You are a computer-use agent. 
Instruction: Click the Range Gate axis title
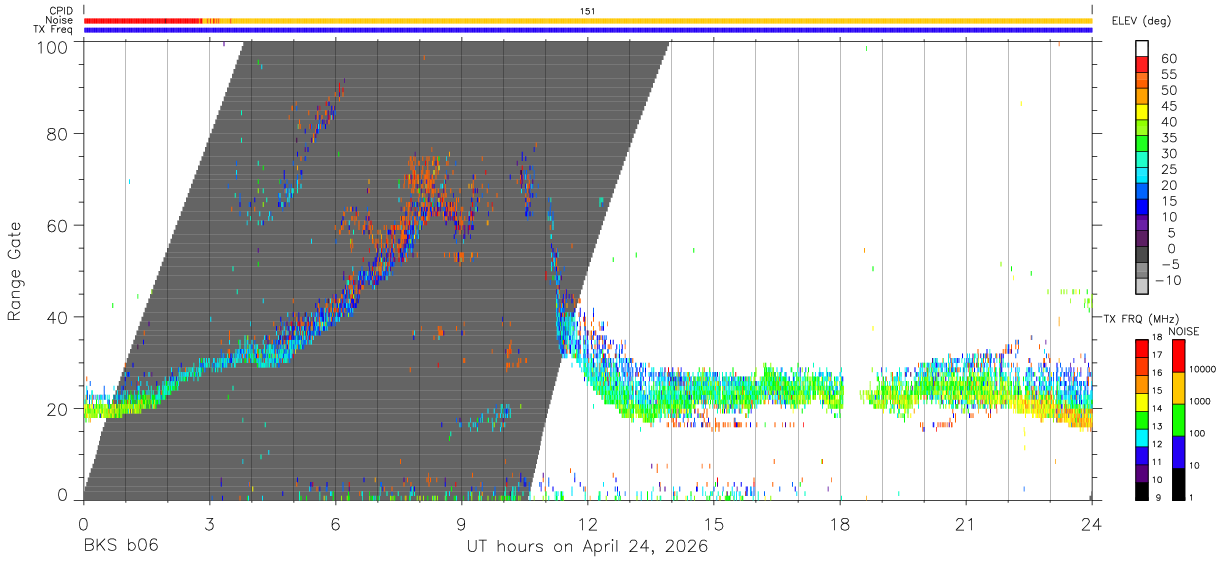coord(15,272)
